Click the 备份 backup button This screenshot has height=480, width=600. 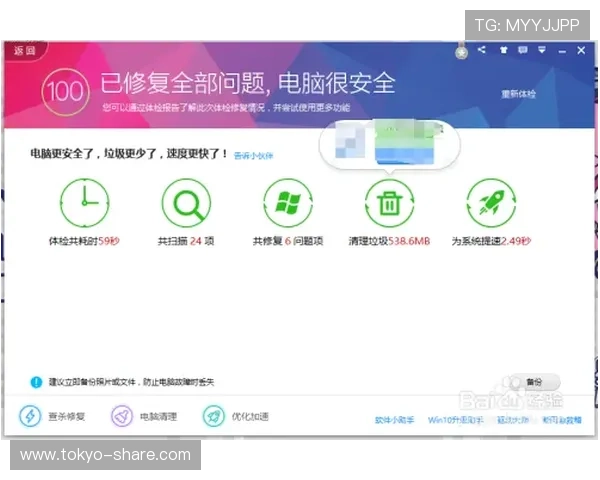click(x=534, y=382)
